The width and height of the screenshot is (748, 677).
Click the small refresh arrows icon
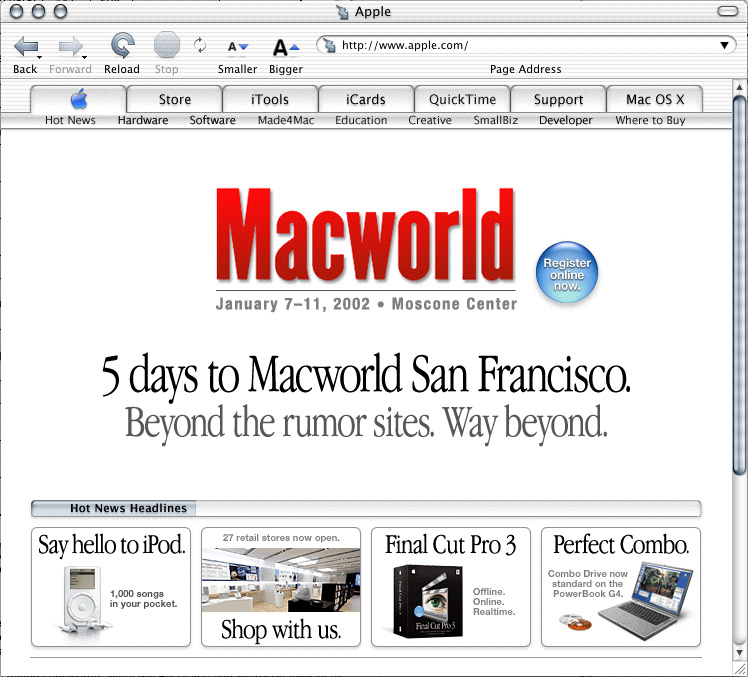coord(200,45)
